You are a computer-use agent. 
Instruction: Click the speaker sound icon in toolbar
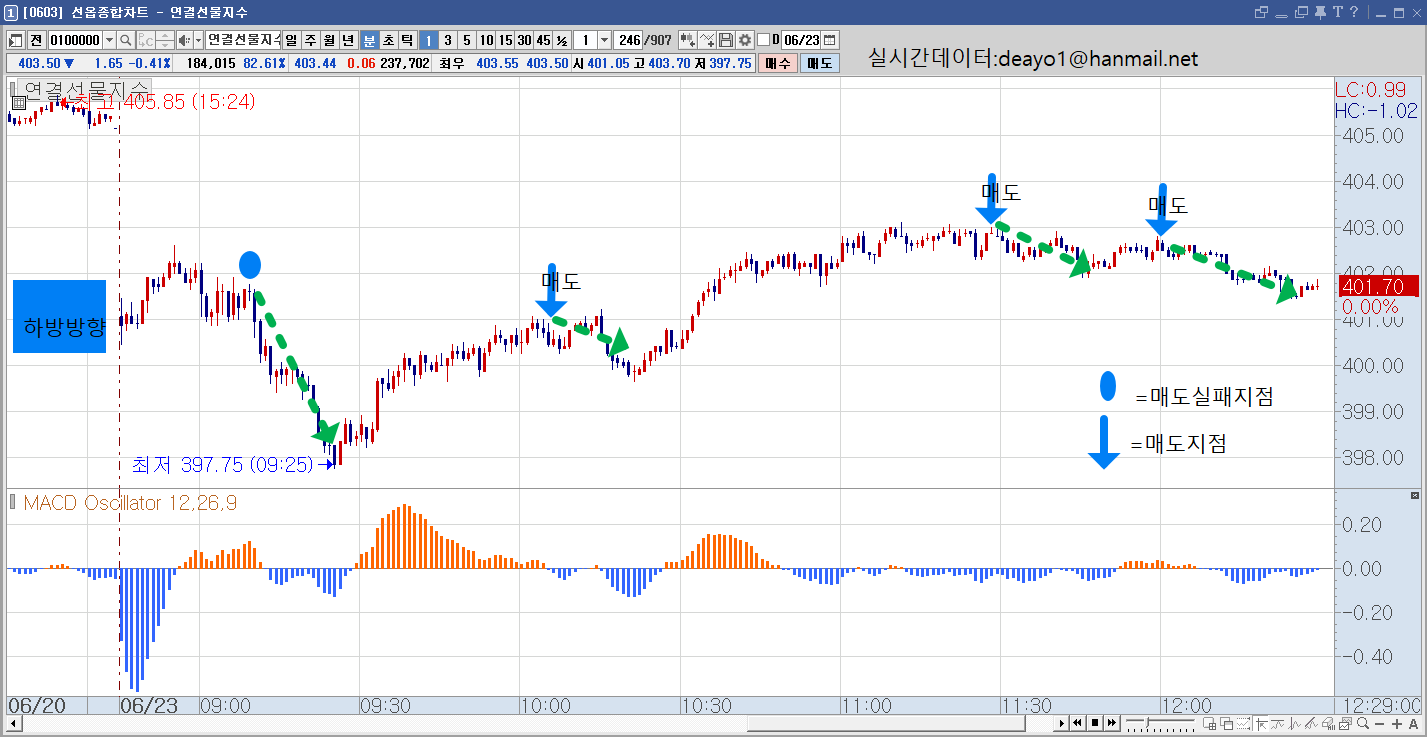point(184,40)
